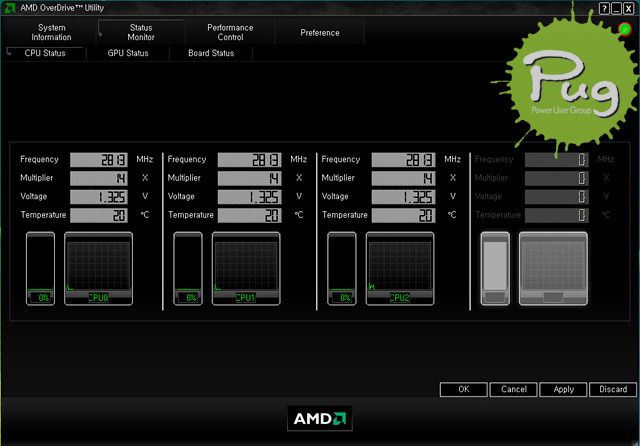Click the help question mark button

pyautogui.click(x=604, y=9)
